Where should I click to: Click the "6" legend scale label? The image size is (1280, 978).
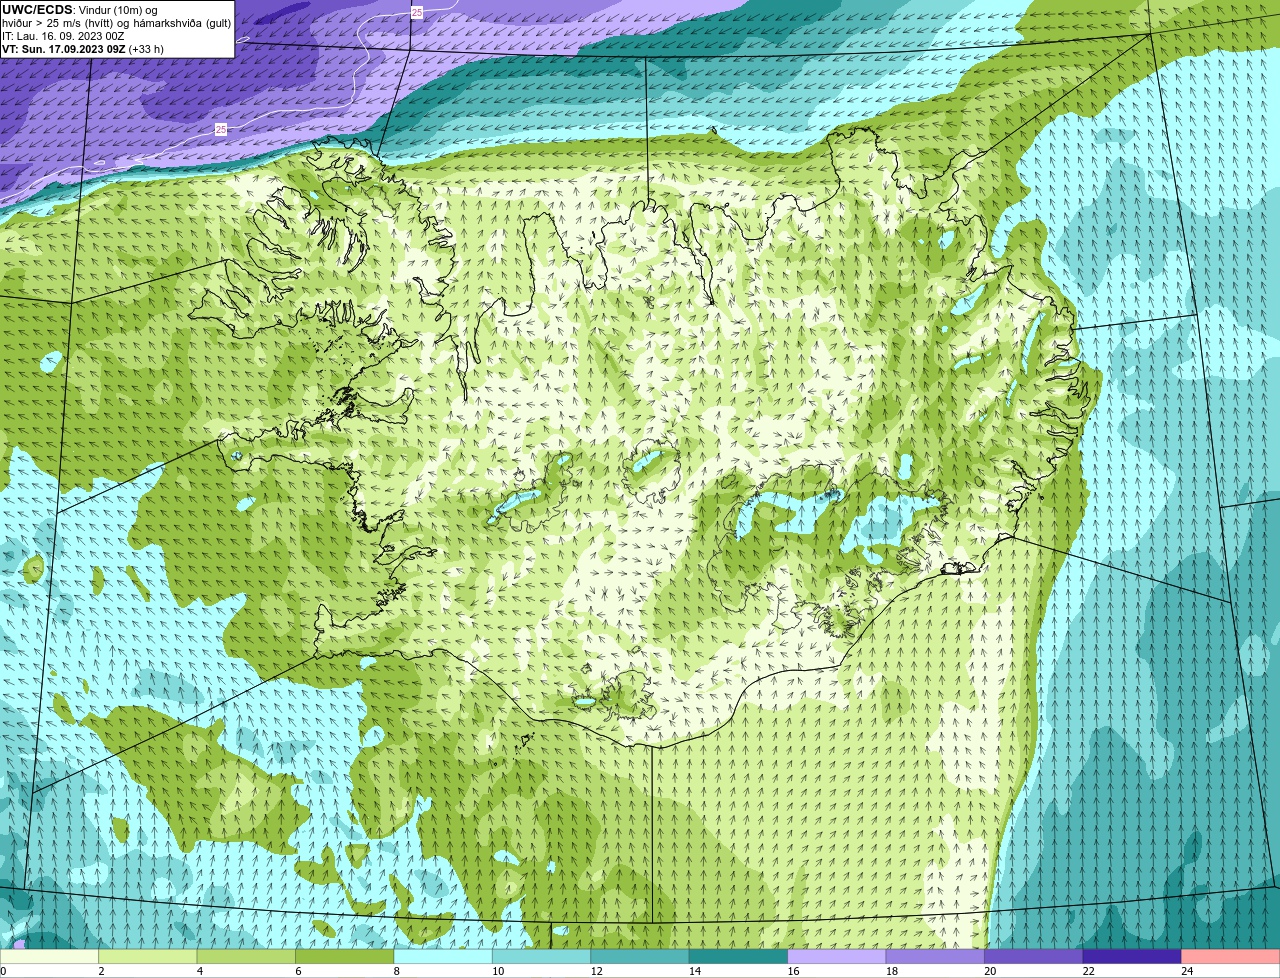pos(298,971)
